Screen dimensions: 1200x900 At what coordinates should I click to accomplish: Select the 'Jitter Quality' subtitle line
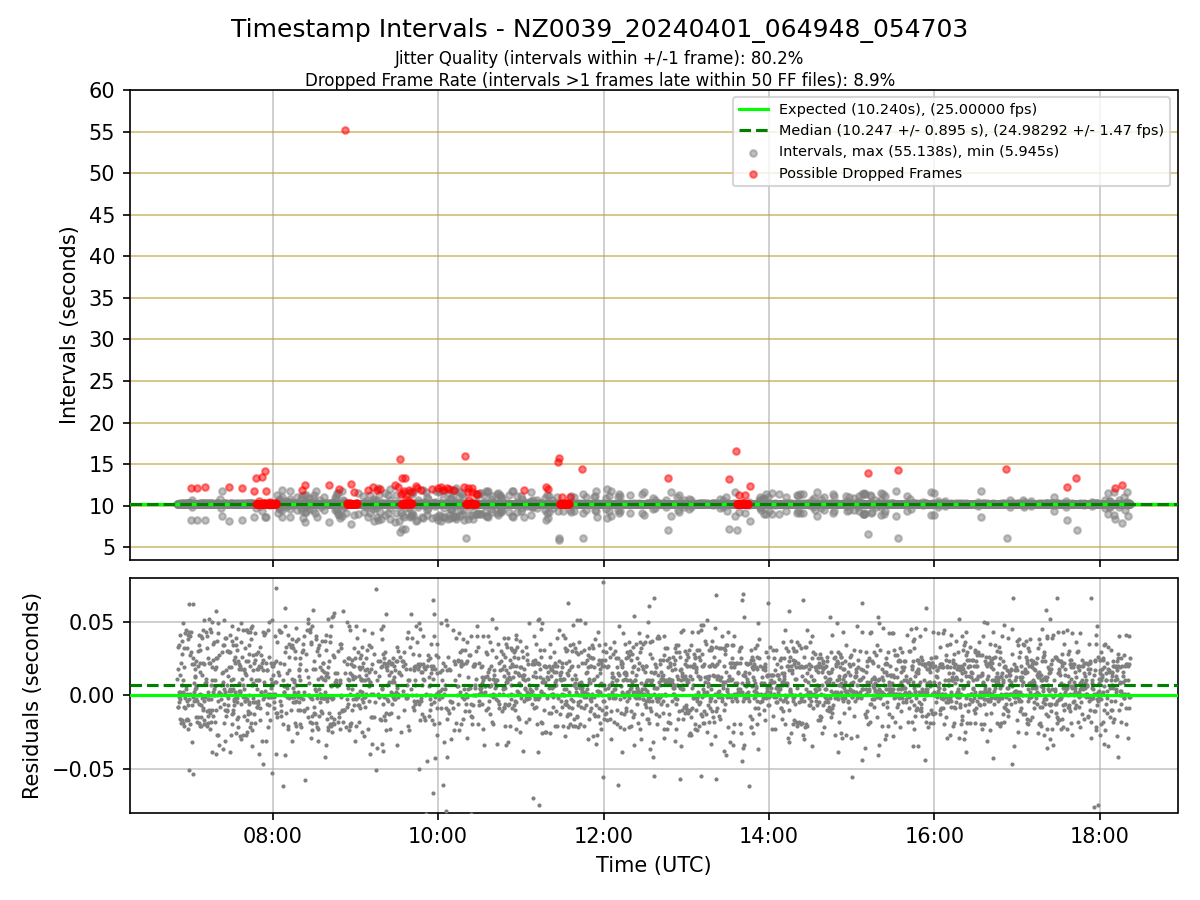tap(599, 58)
